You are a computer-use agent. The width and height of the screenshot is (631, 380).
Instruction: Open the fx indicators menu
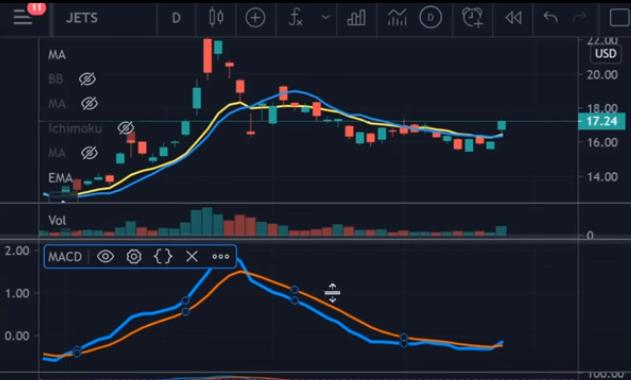pyautogui.click(x=296, y=18)
